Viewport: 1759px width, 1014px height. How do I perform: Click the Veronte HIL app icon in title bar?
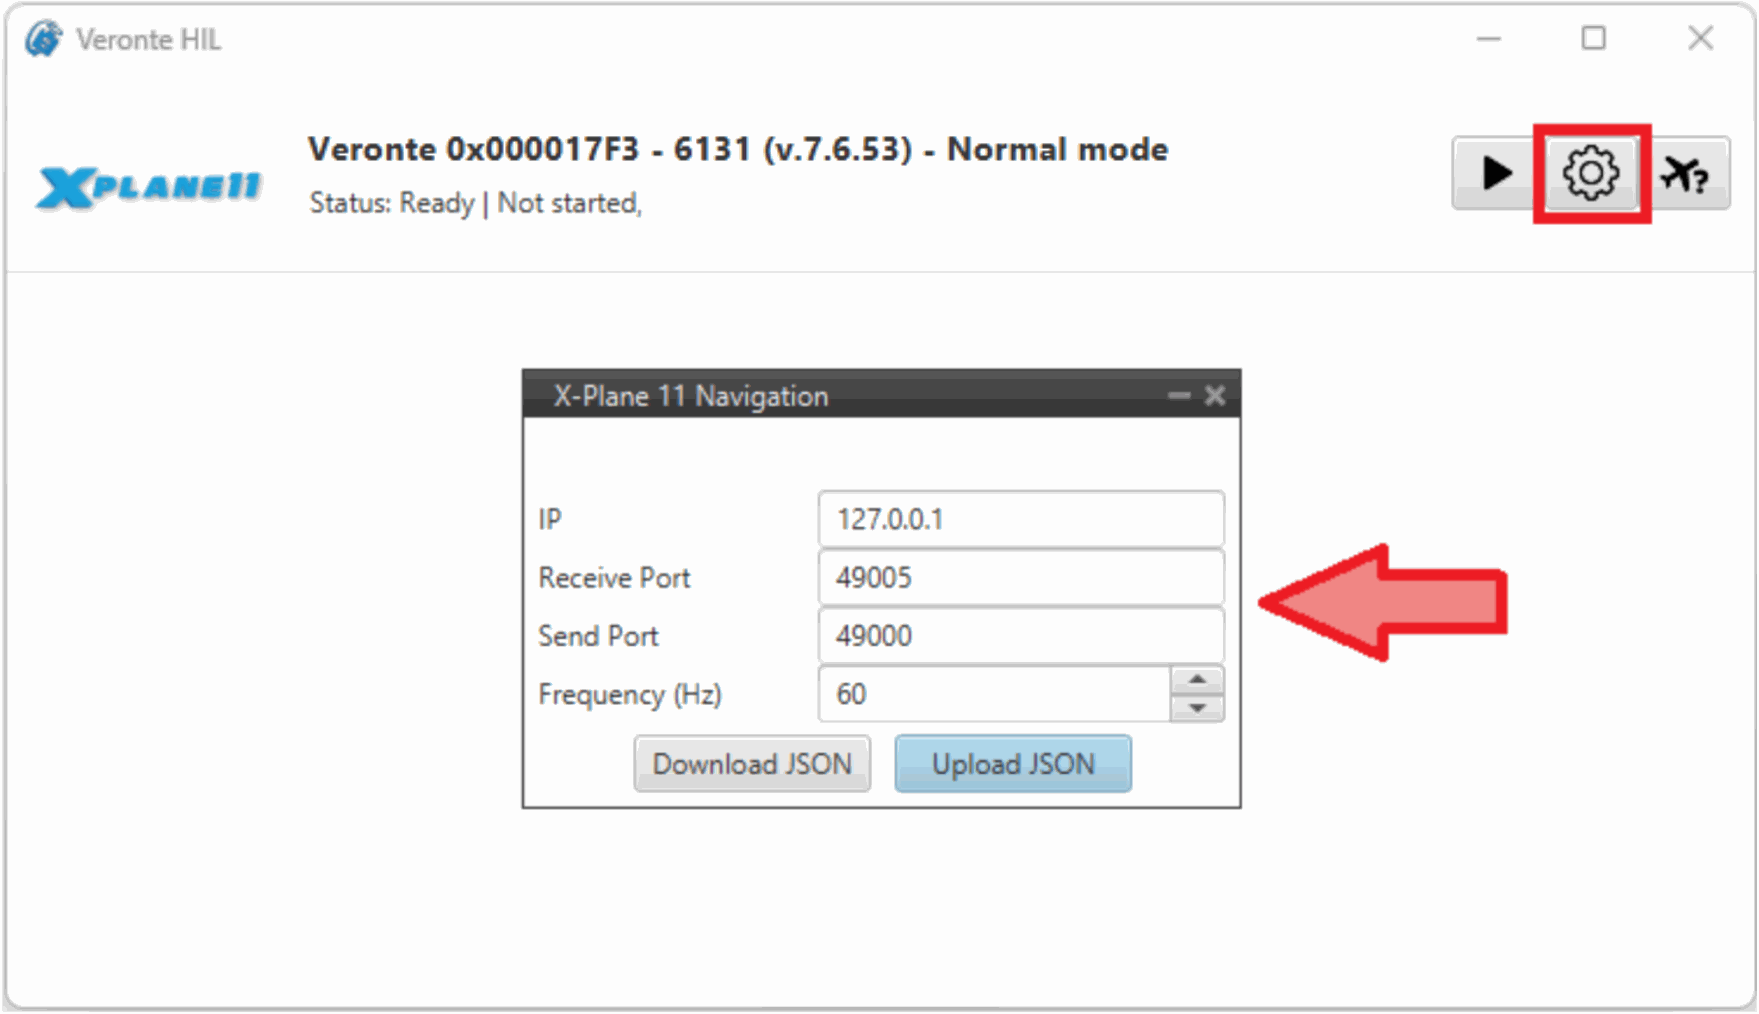coord(43,40)
